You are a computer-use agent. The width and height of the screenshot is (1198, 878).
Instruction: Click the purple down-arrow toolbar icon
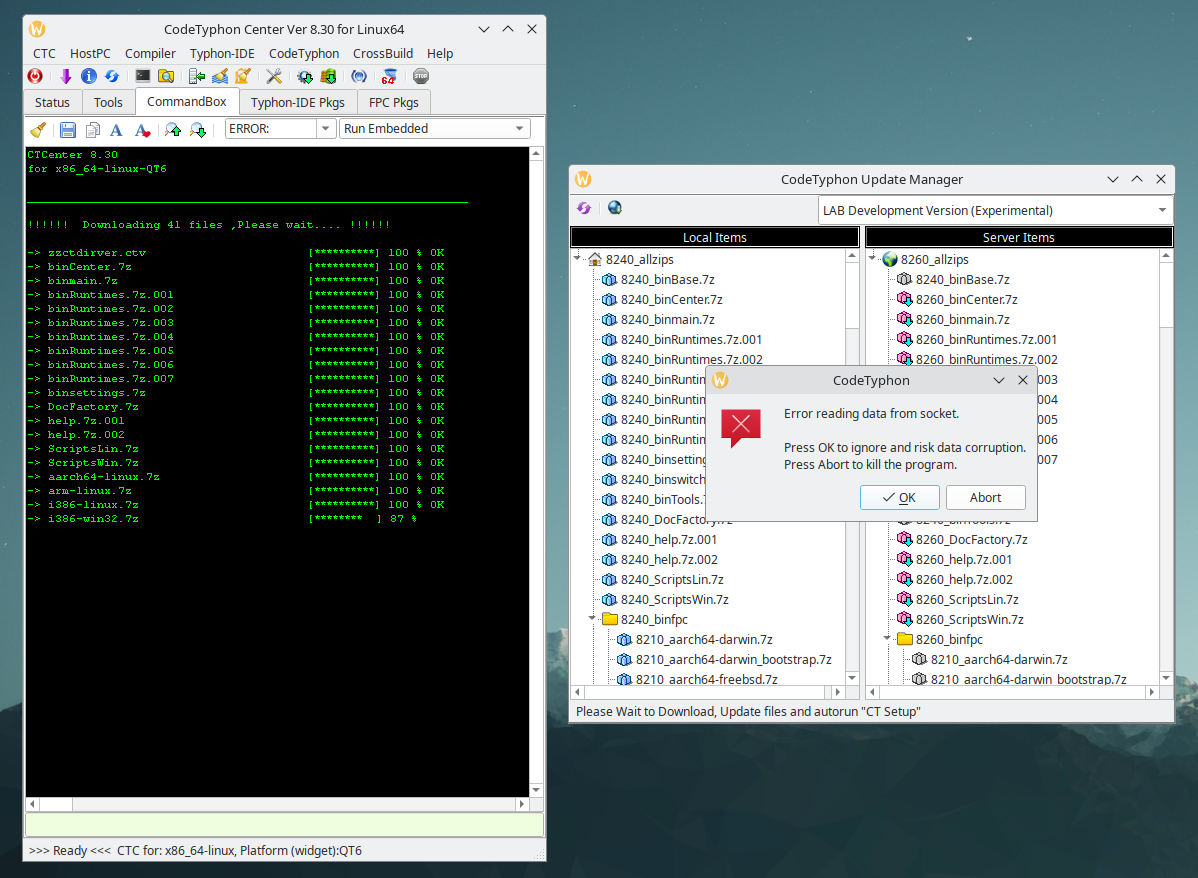pyautogui.click(x=65, y=76)
